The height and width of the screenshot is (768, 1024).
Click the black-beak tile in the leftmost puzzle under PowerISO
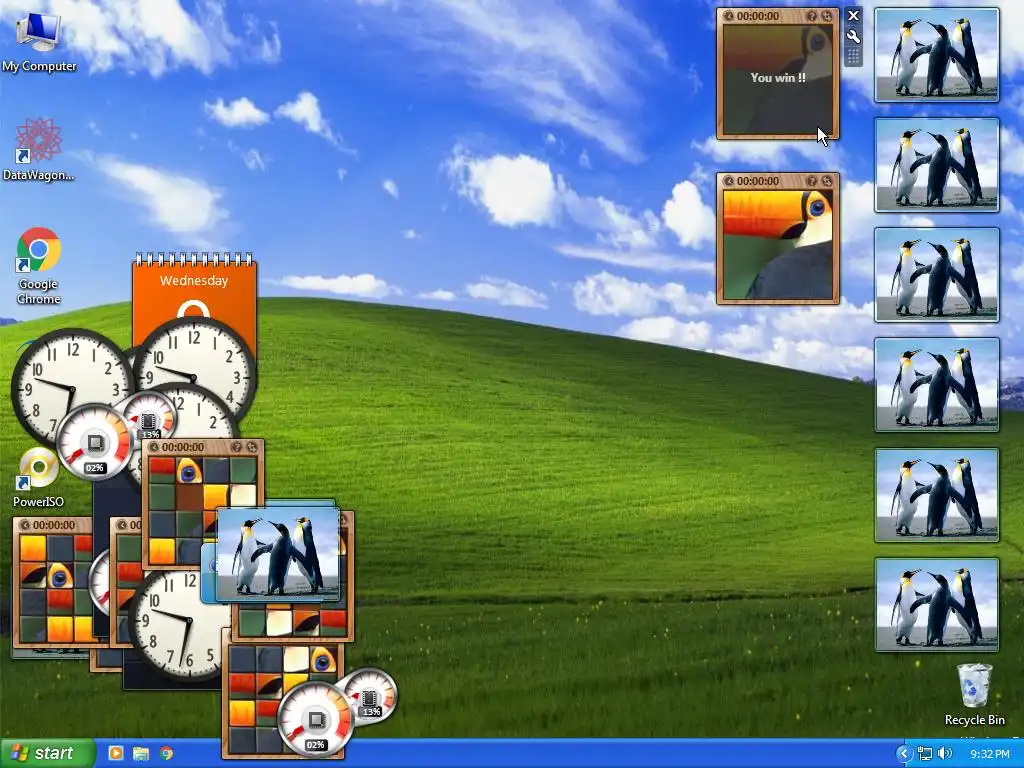(33, 575)
